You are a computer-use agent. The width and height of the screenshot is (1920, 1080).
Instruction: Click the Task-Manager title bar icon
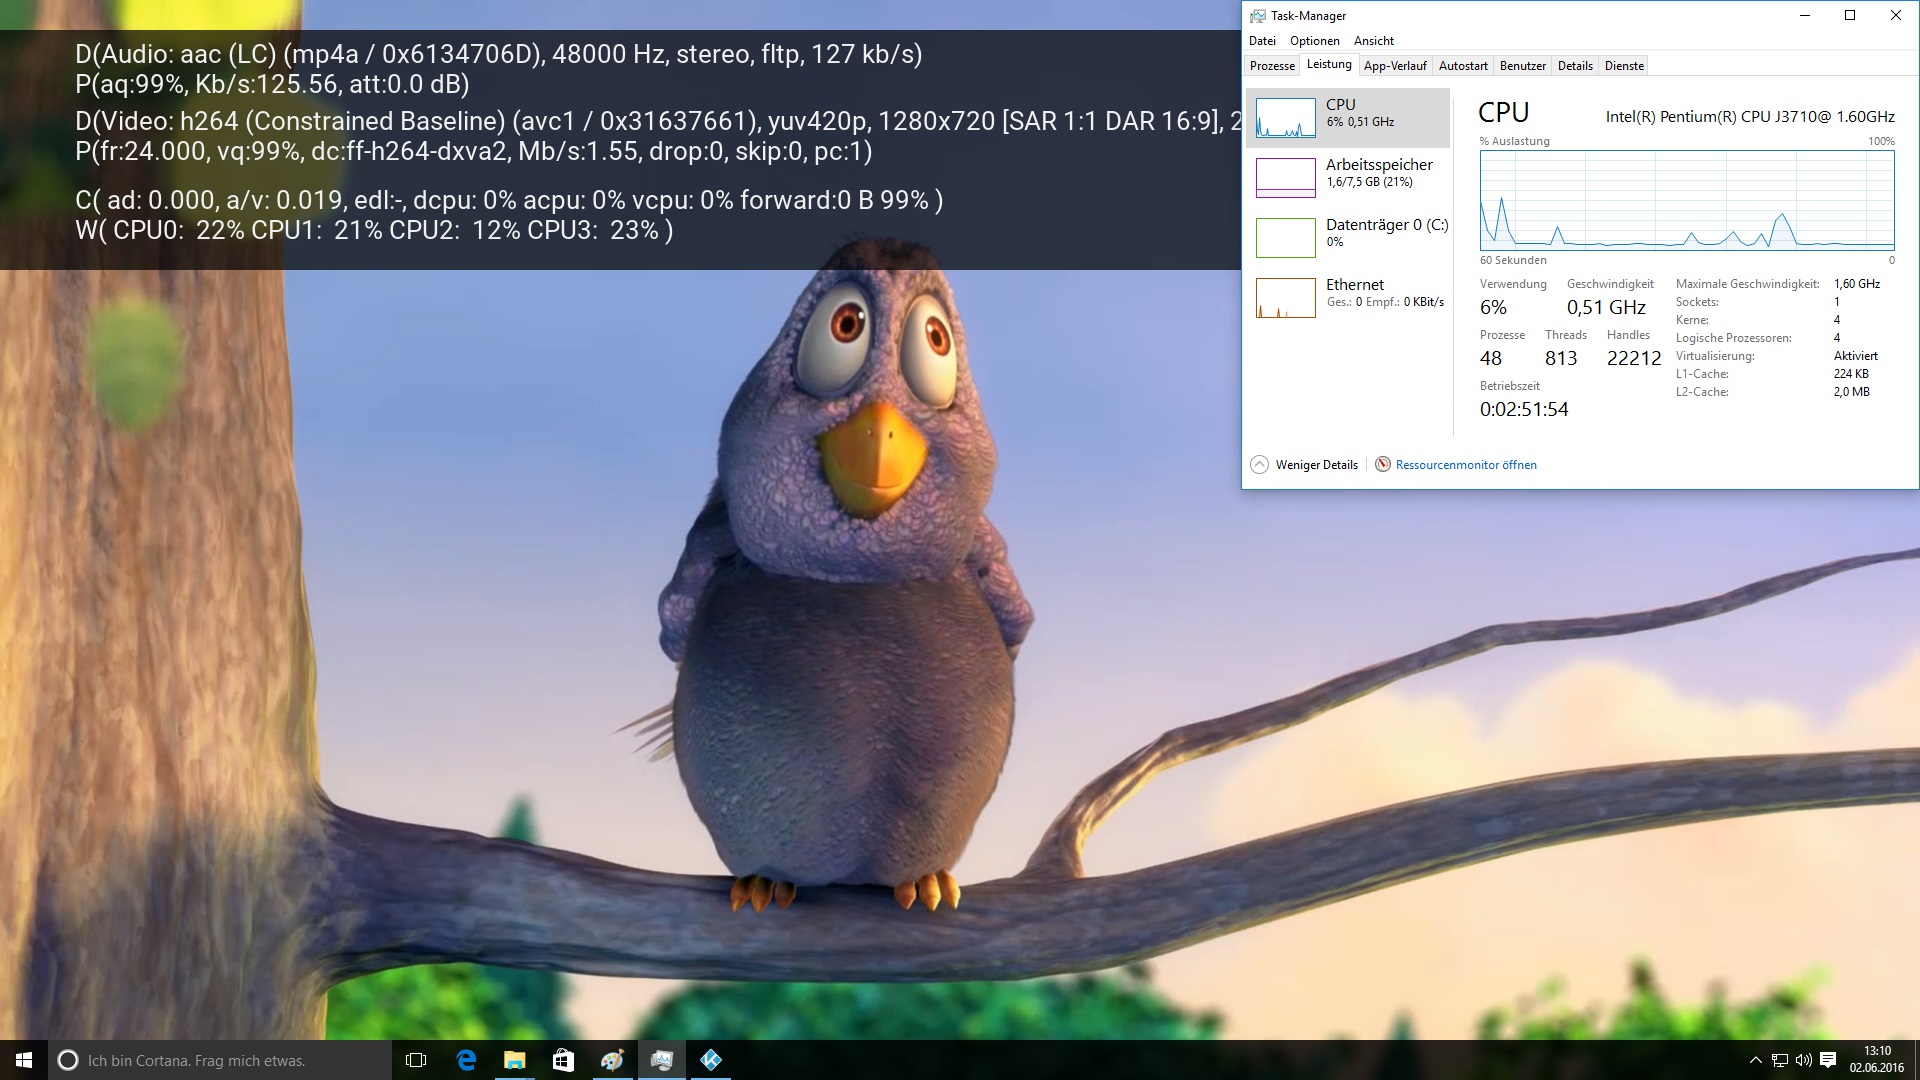click(x=1257, y=16)
